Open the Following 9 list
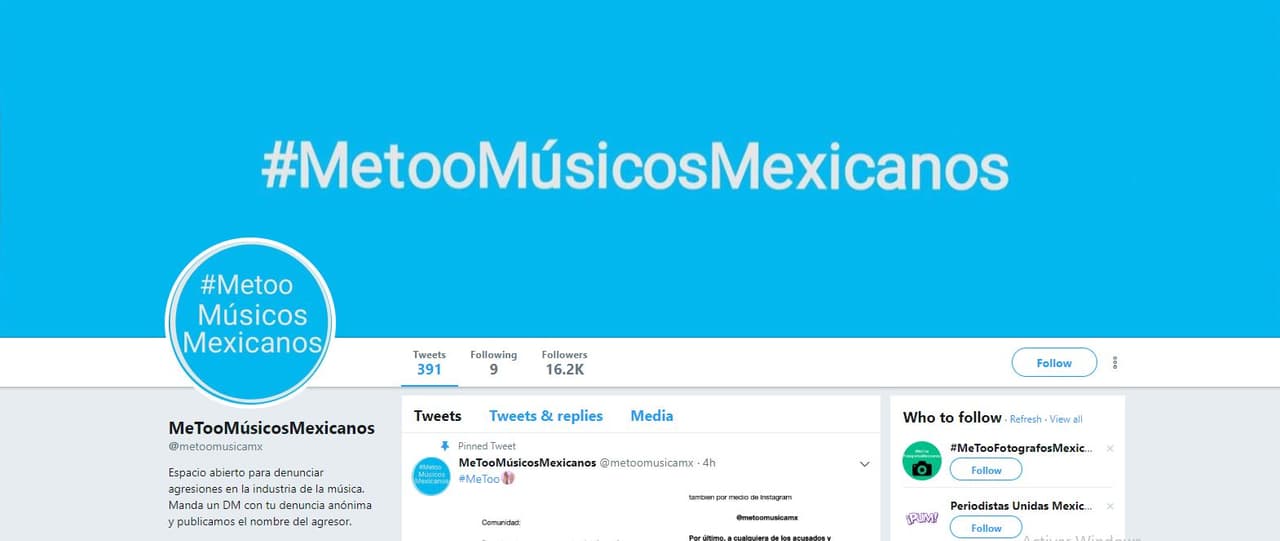The width and height of the screenshot is (1280, 541). tap(494, 363)
